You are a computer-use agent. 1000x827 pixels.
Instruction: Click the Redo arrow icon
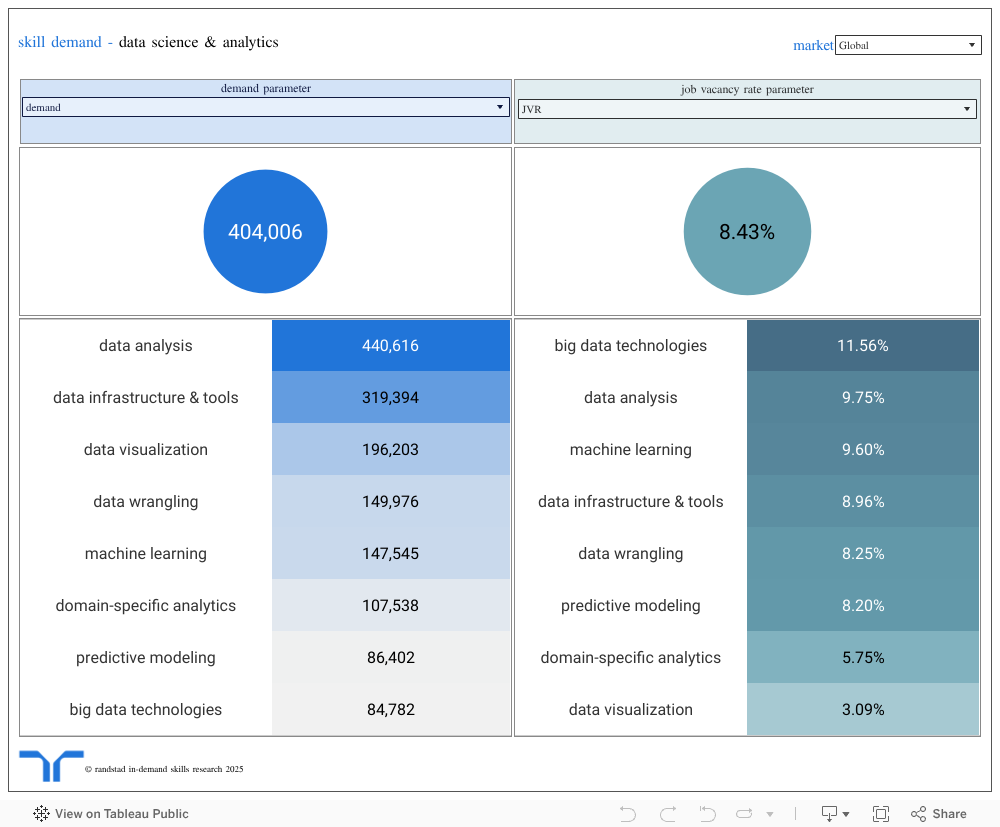click(x=668, y=814)
